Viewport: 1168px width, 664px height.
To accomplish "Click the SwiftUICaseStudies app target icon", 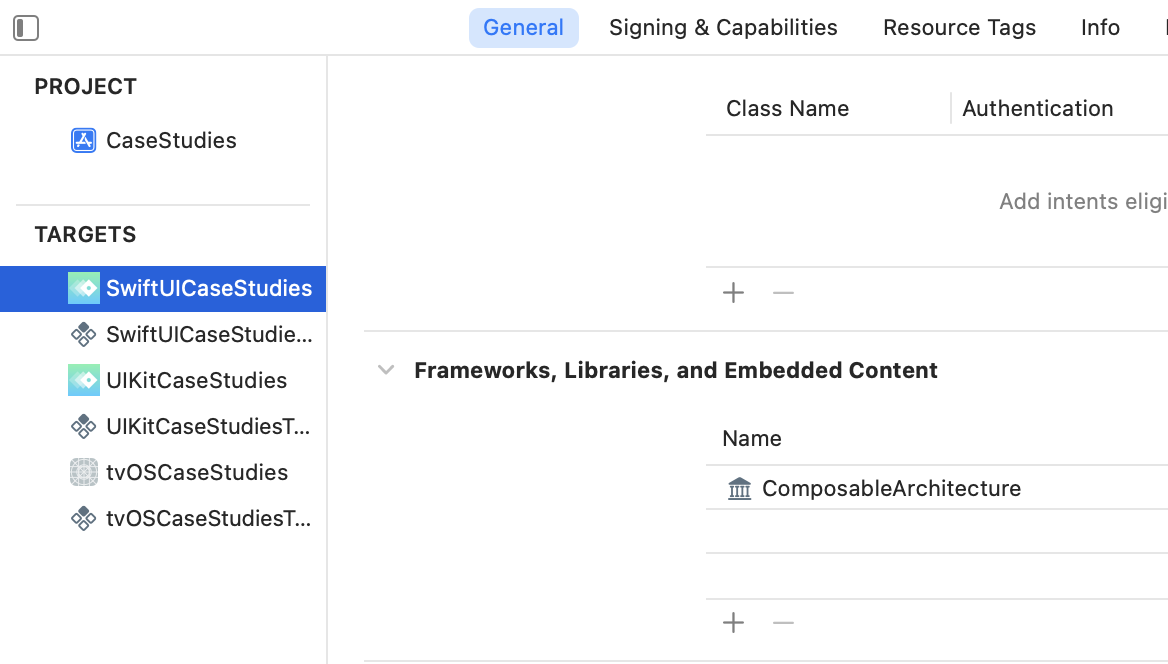I will click(x=83, y=288).
